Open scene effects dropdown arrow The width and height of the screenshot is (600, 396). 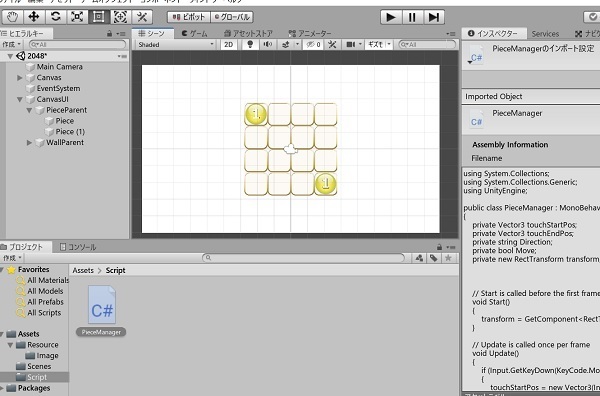point(297,45)
